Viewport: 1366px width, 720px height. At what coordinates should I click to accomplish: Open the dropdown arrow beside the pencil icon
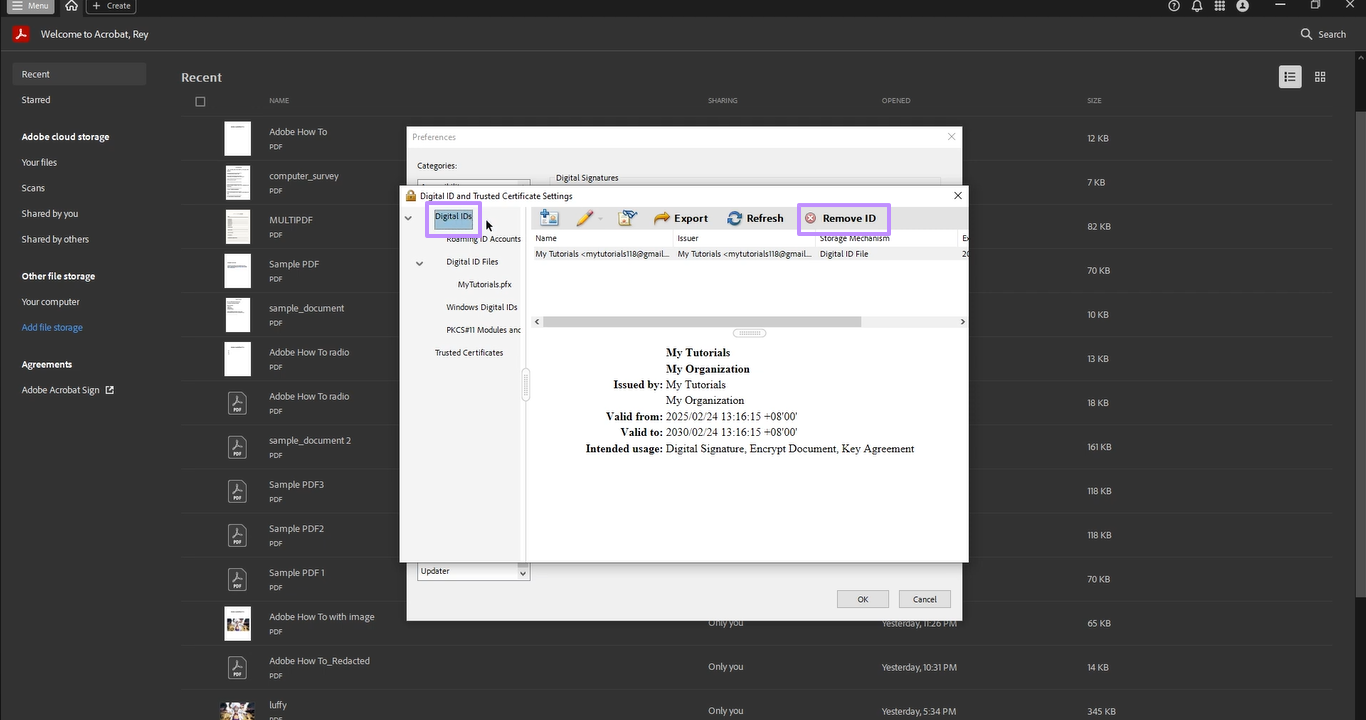point(601,219)
